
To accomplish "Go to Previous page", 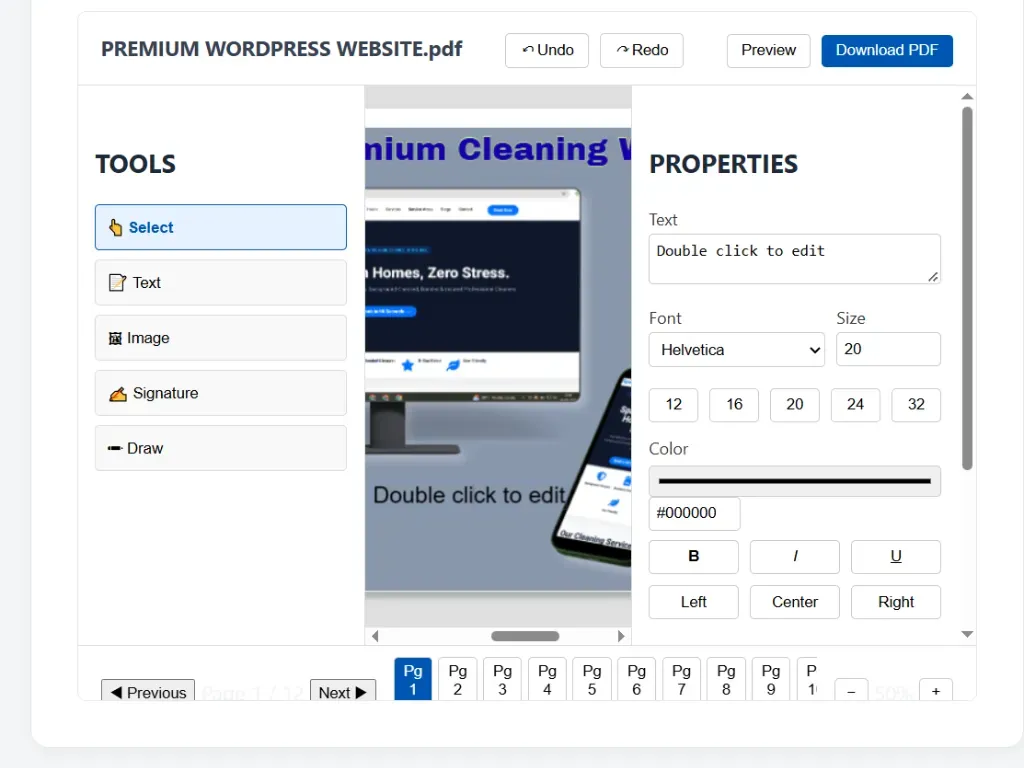I will coord(148,691).
